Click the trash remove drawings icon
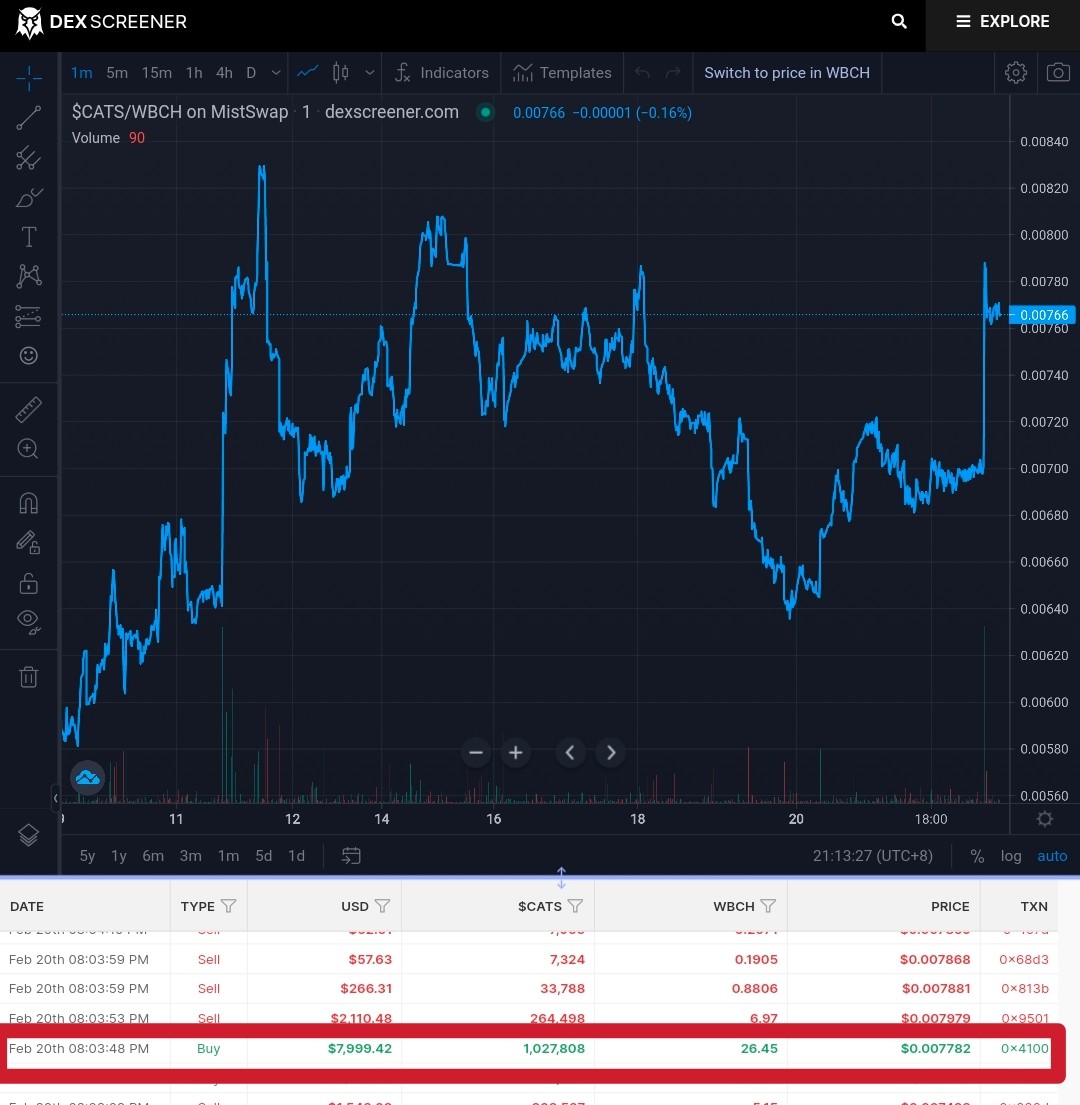The image size is (1080, 1105). pos(28,677)
